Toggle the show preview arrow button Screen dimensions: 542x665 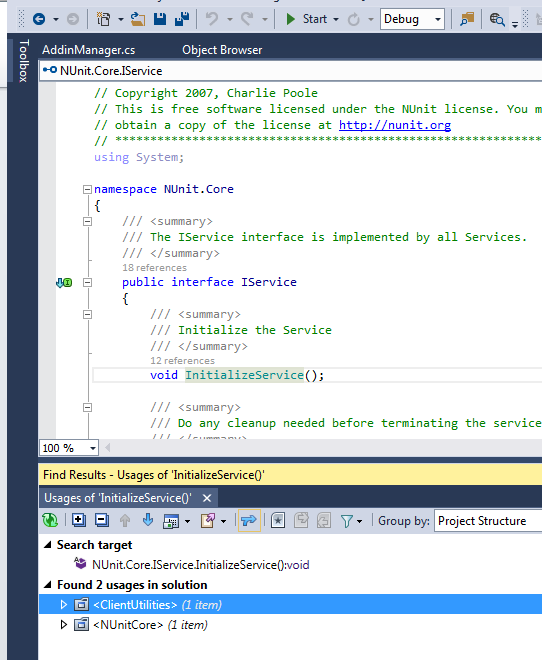[x=249, y=520]
